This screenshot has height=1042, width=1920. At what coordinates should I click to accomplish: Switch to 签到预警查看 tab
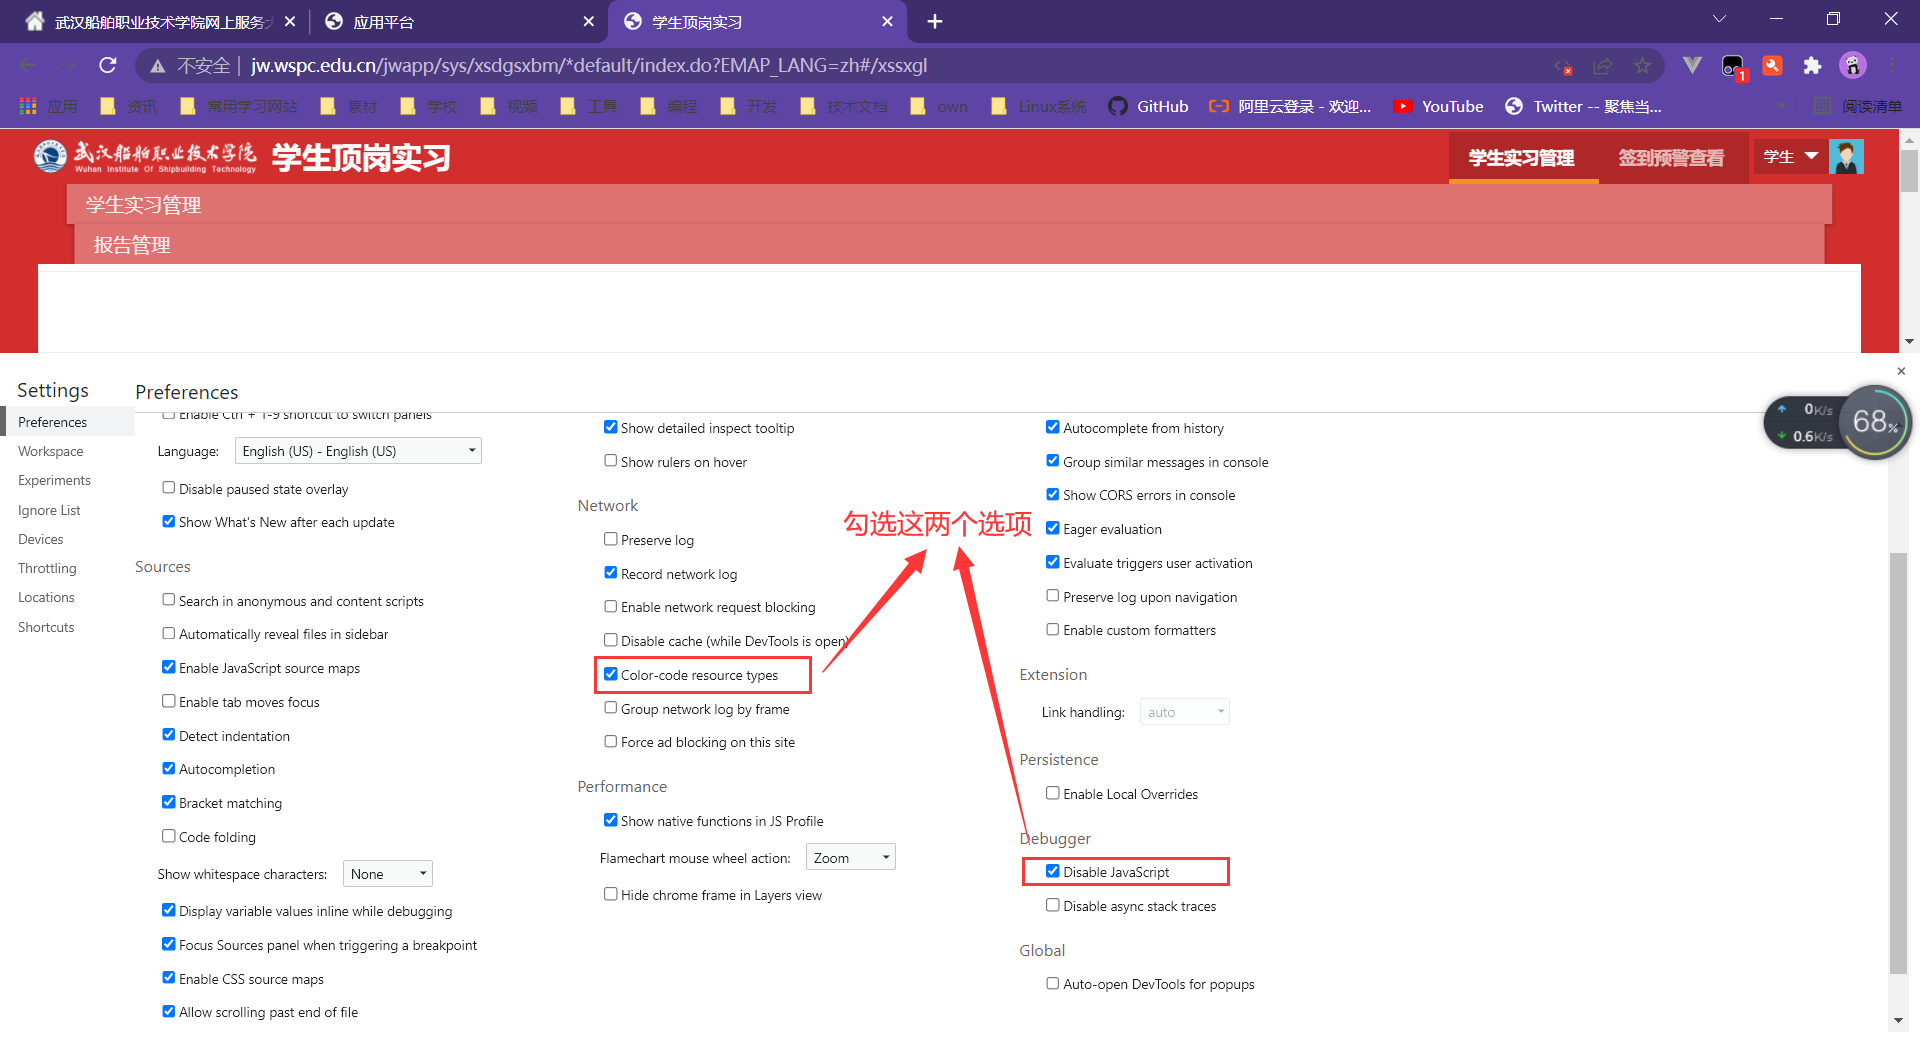coord(1672,158)
